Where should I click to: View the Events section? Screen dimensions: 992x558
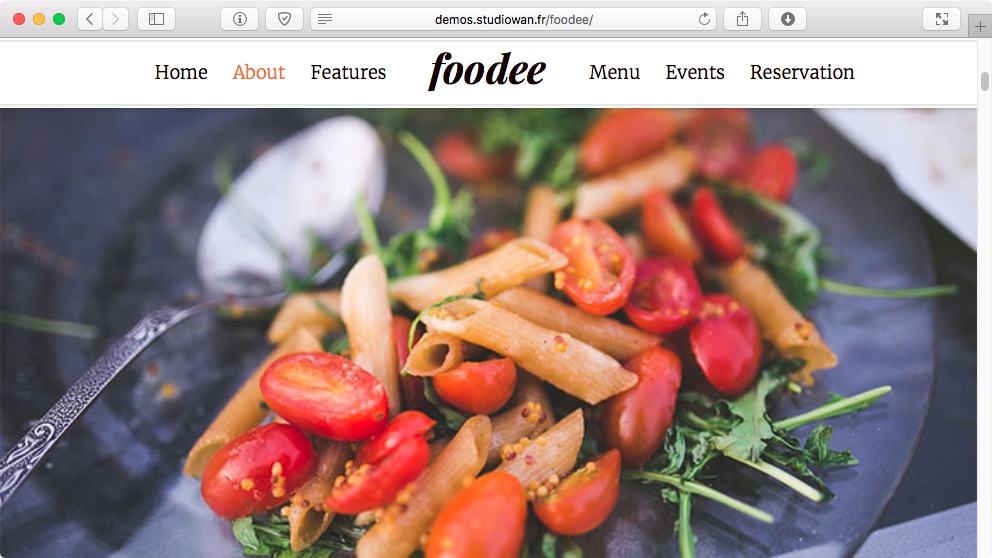point(695,72)
